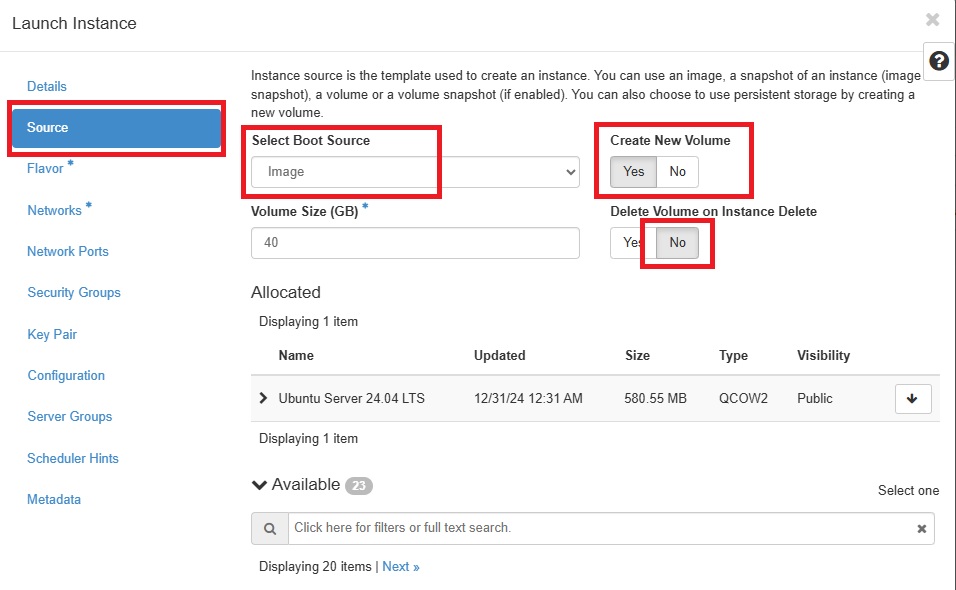Clear the filter search box
The height and width of the screenshot is (590, 956).
click(x=921, y=529)
